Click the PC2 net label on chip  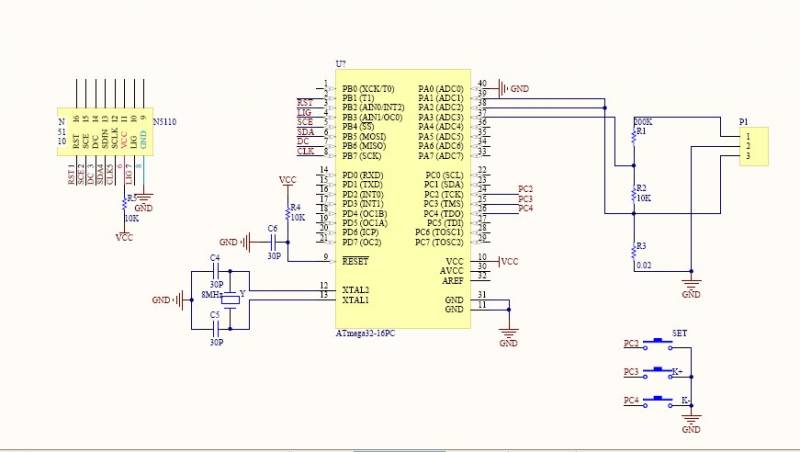point(526,189)
